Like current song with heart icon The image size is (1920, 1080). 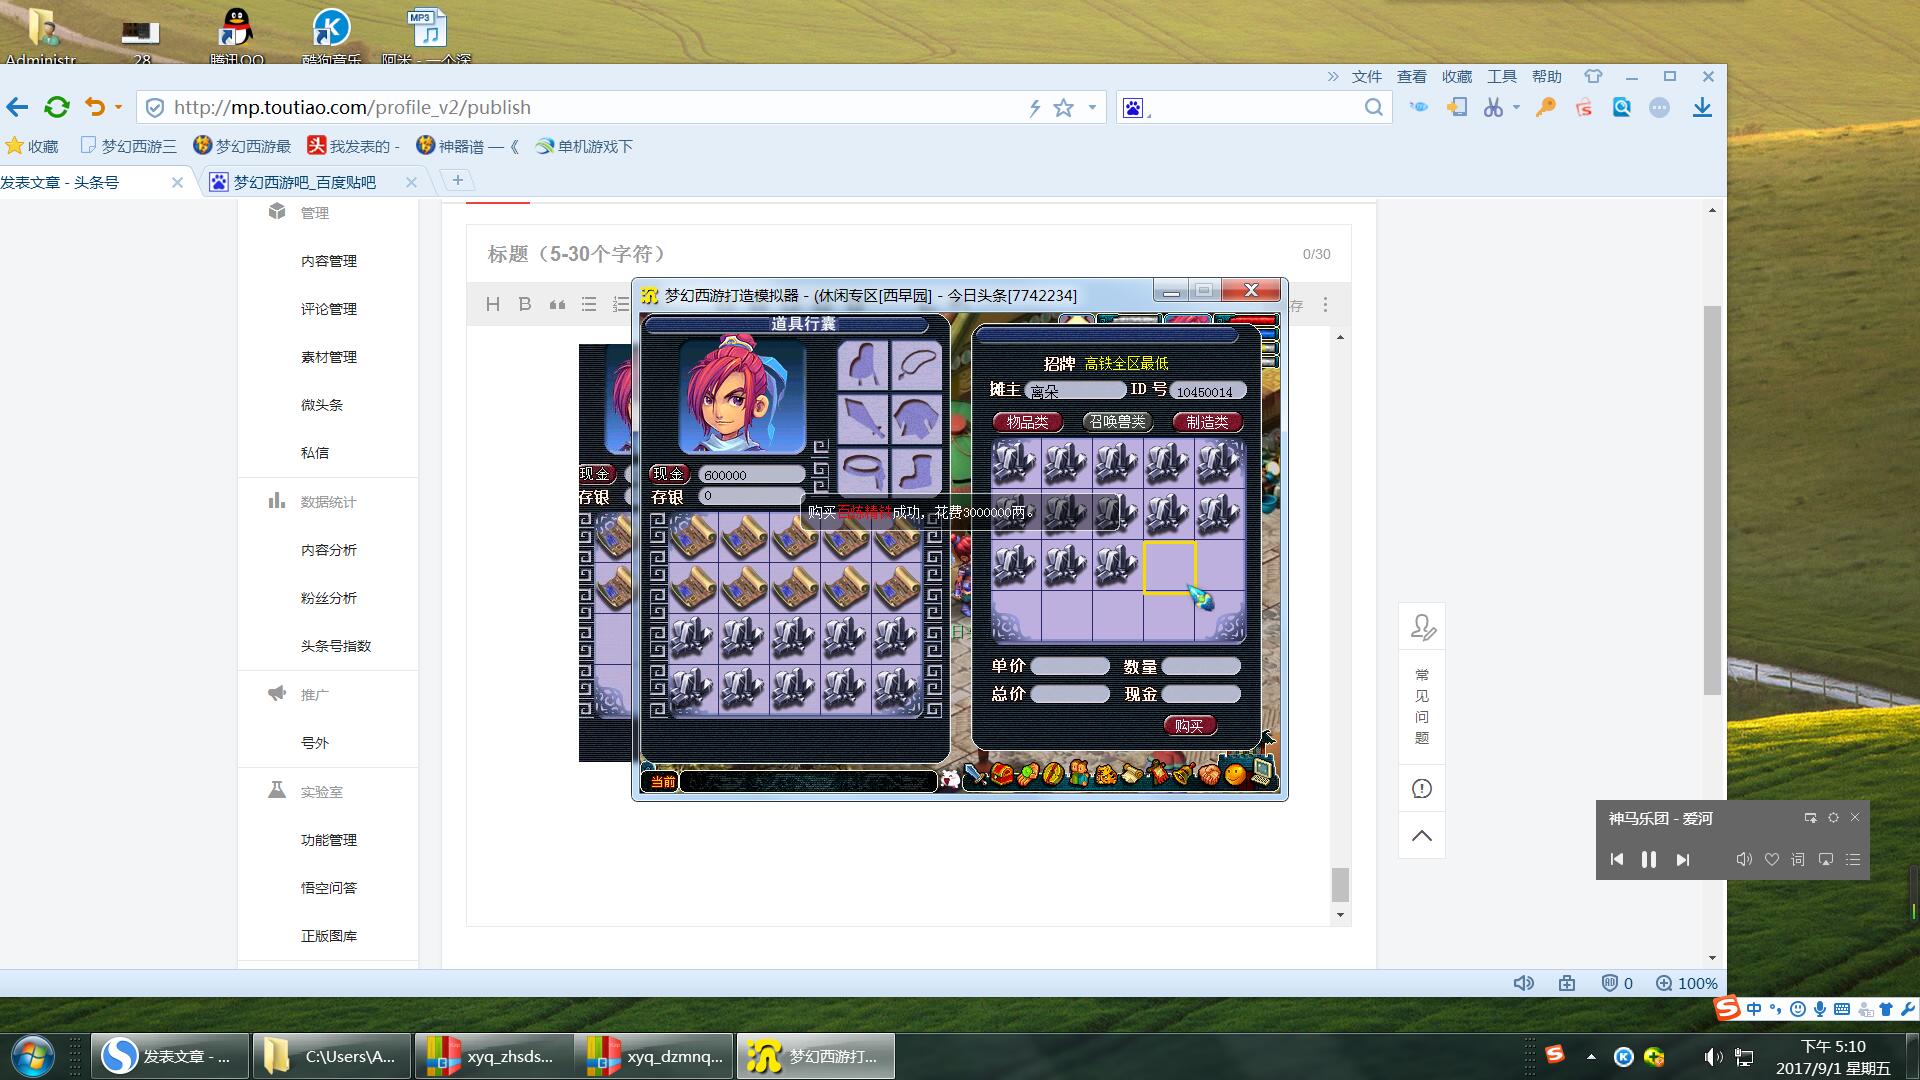coord(1771,859)
